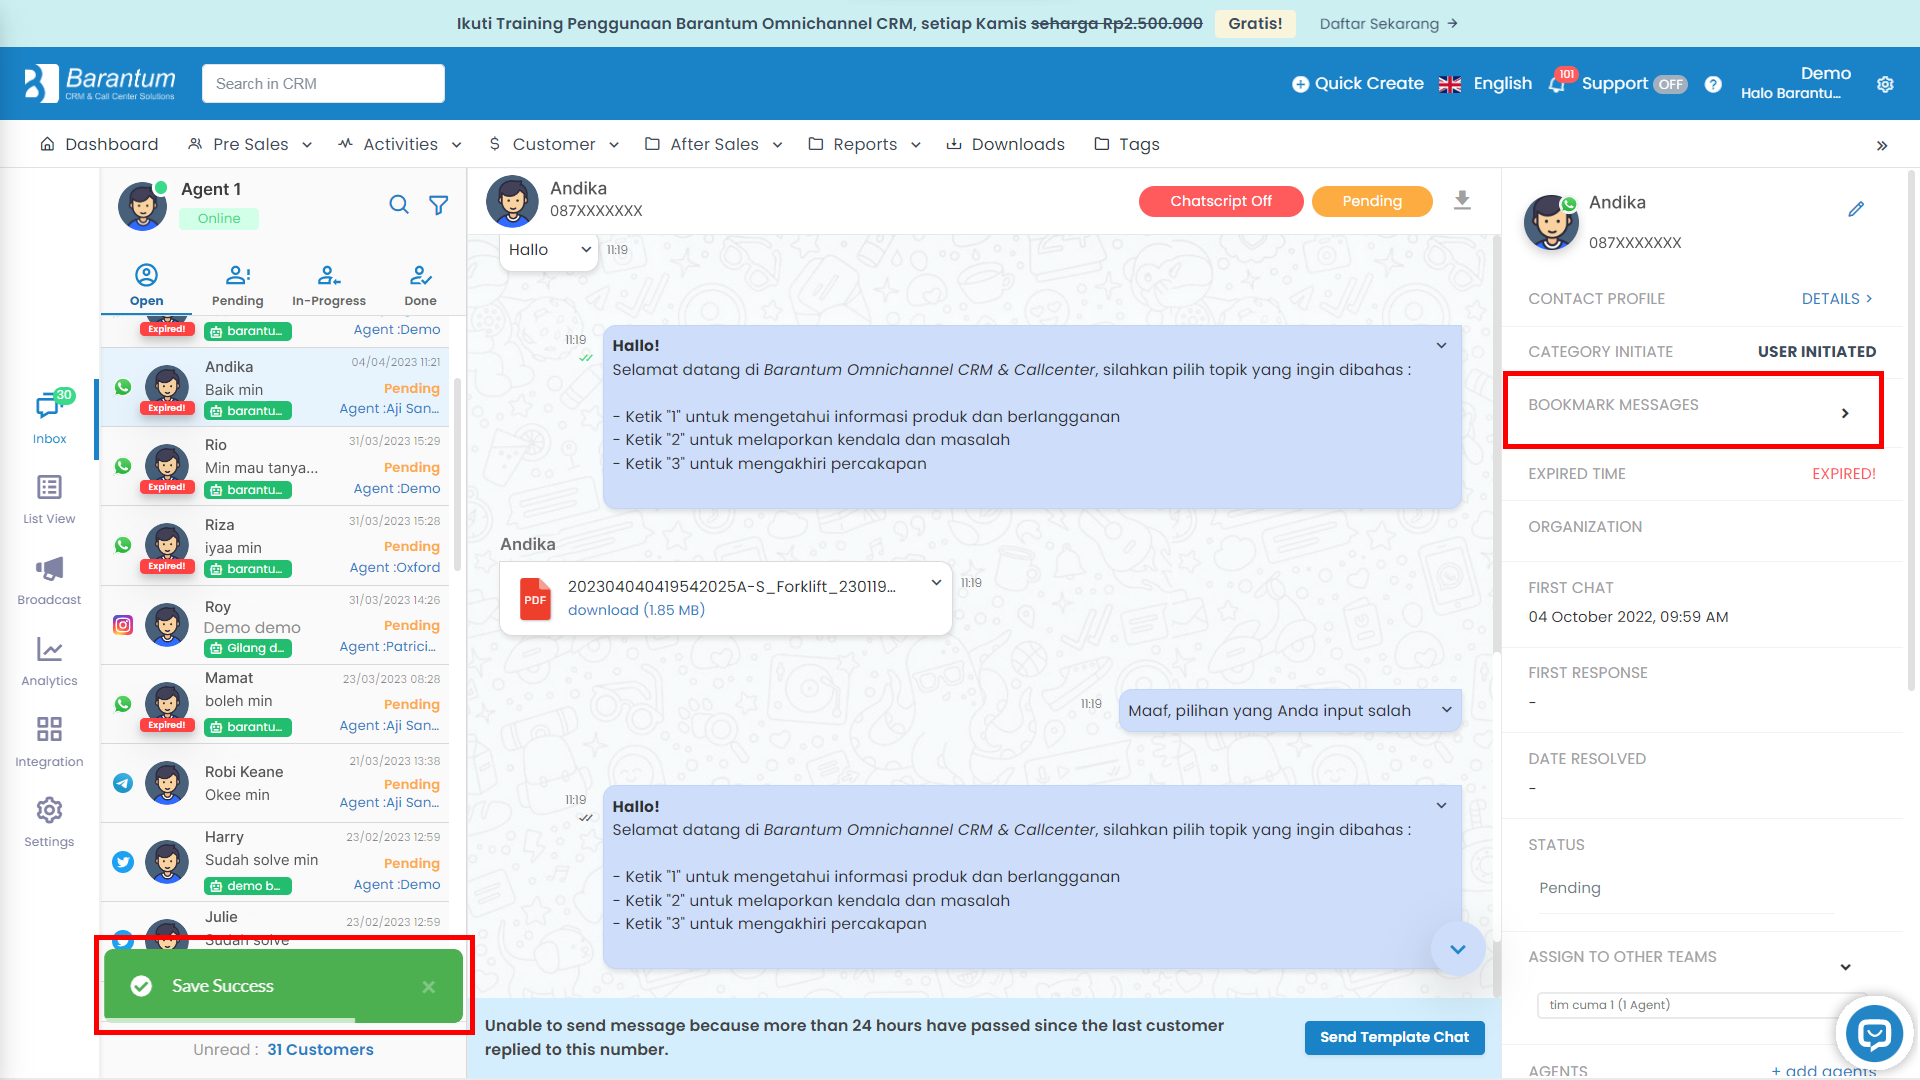This screenshot has width=1920, height=1080.
Task: Click the orange Pending status button
Action: tap(1372, 201)
